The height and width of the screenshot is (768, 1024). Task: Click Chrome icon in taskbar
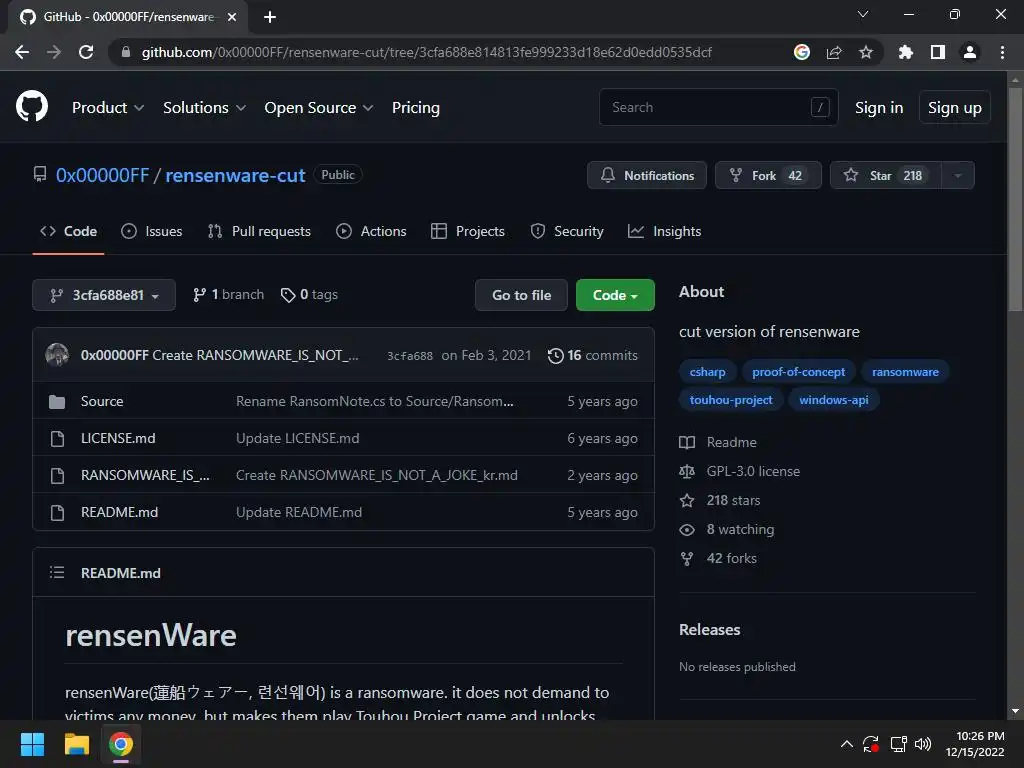coord(121,744)
